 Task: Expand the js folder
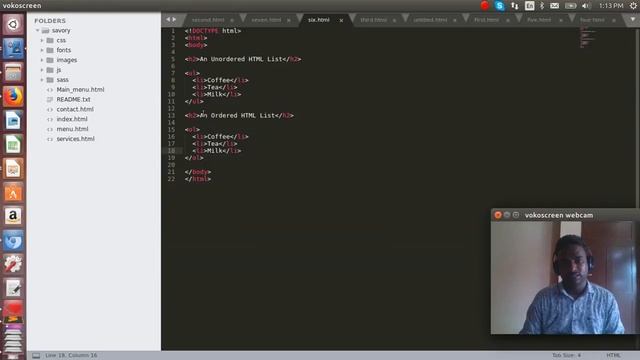click(42, 70)
